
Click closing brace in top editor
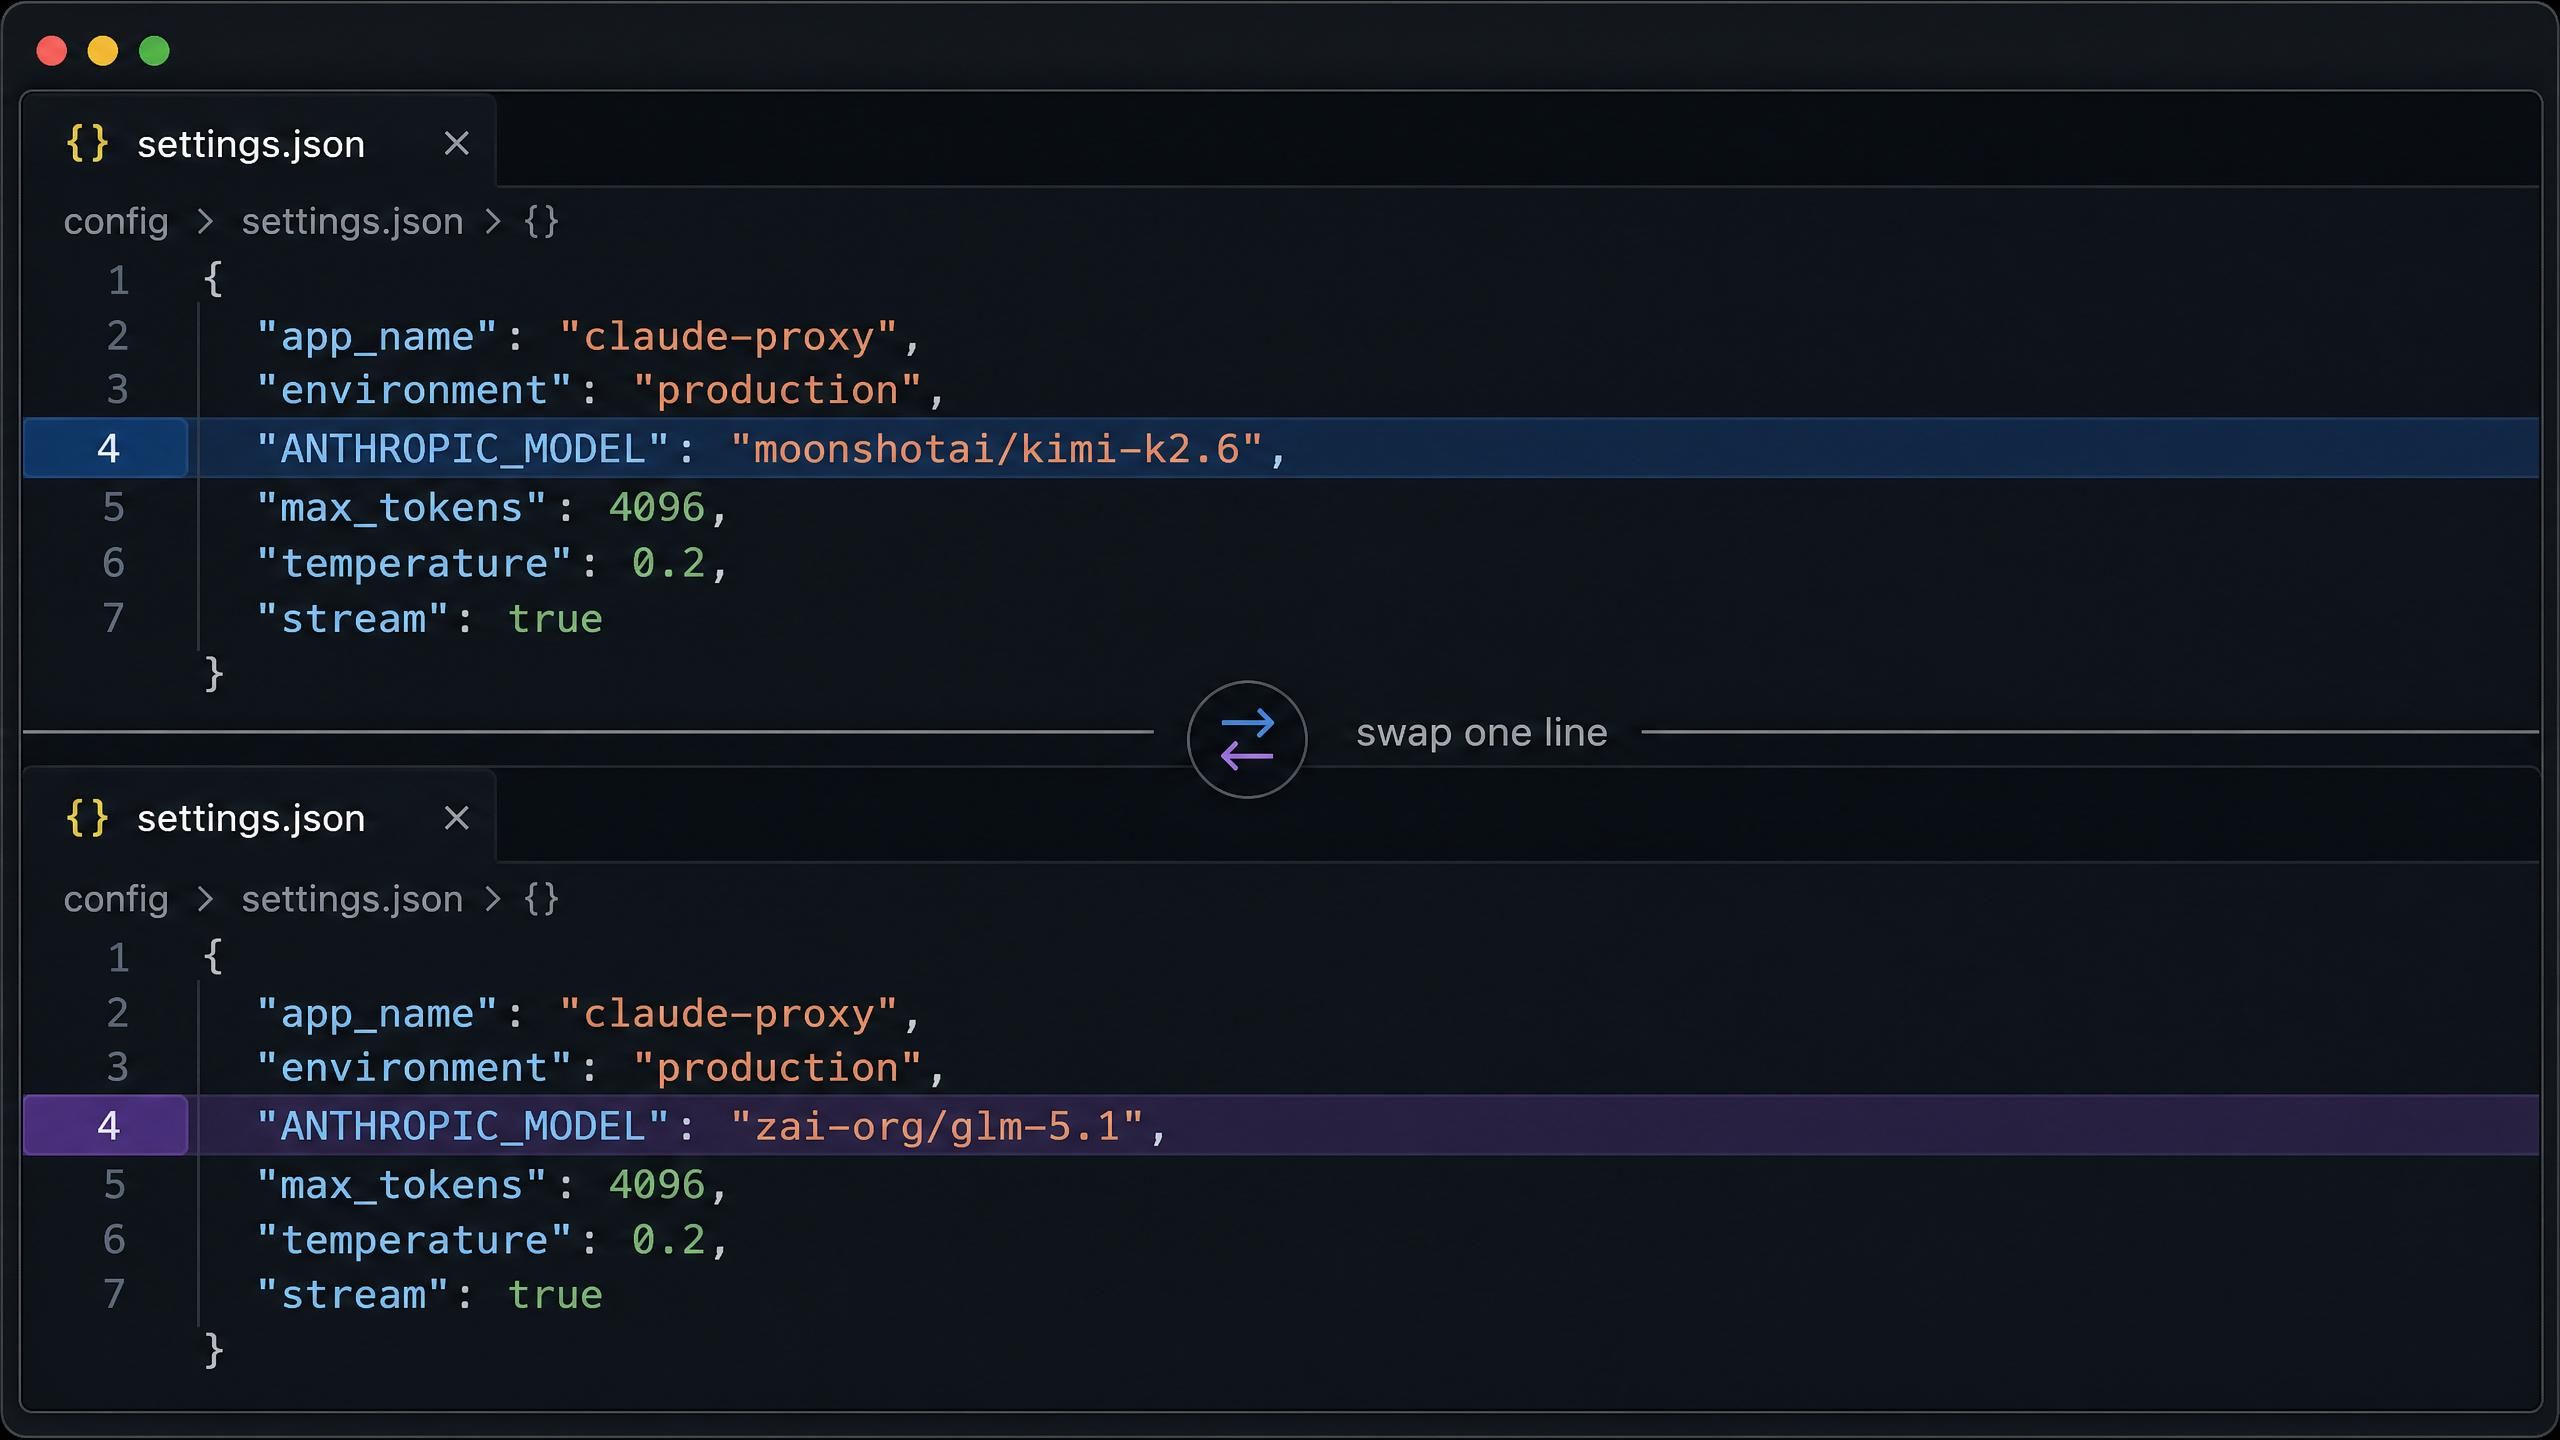tap(213, 674)
